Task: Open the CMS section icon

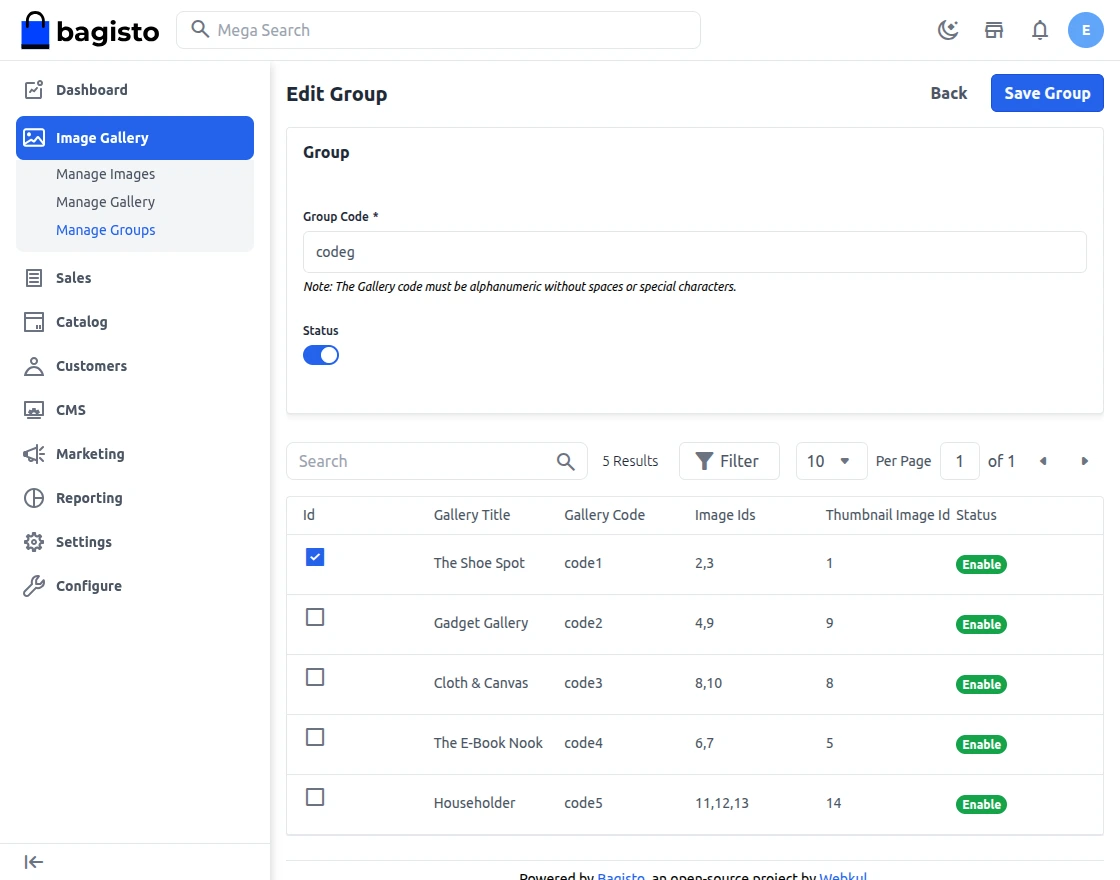Action: [x=31, y=409]
